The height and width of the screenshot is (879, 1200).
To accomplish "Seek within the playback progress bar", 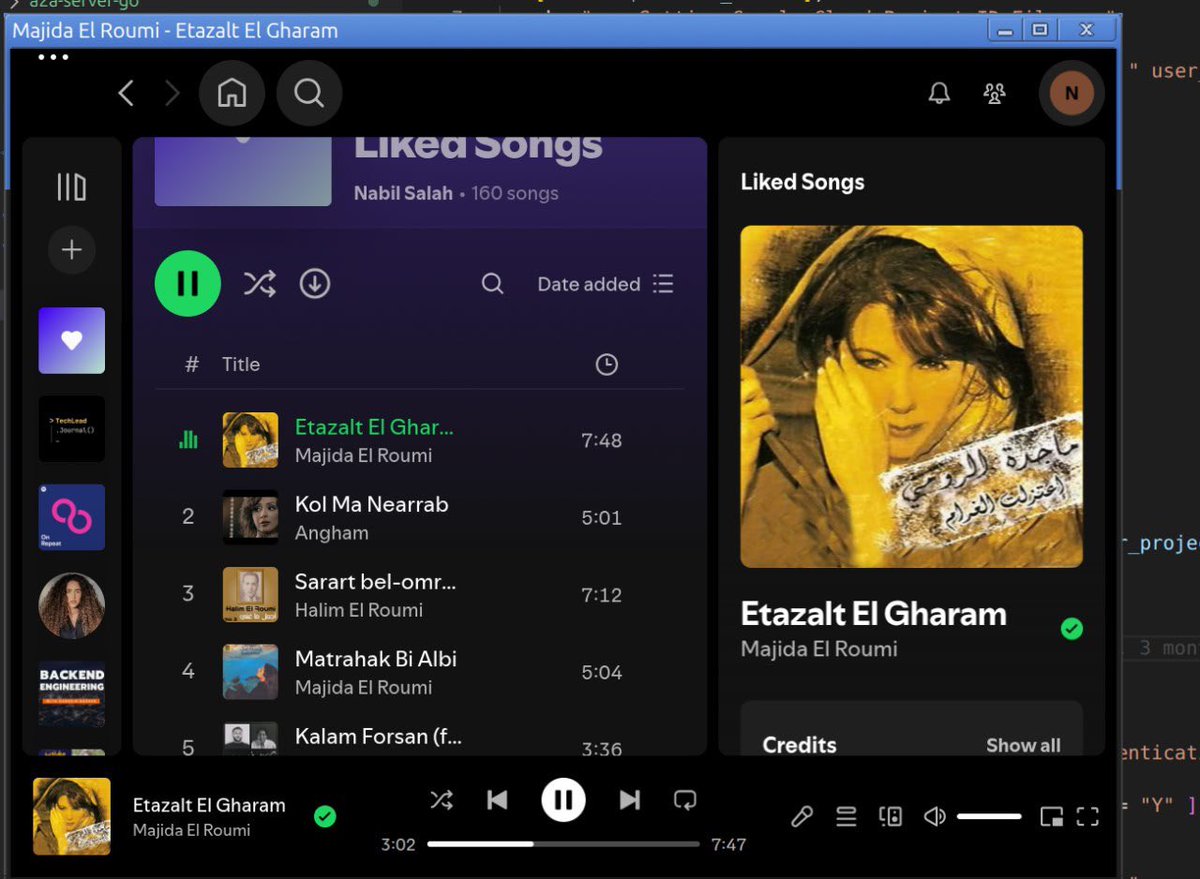I will click(564, 844).
